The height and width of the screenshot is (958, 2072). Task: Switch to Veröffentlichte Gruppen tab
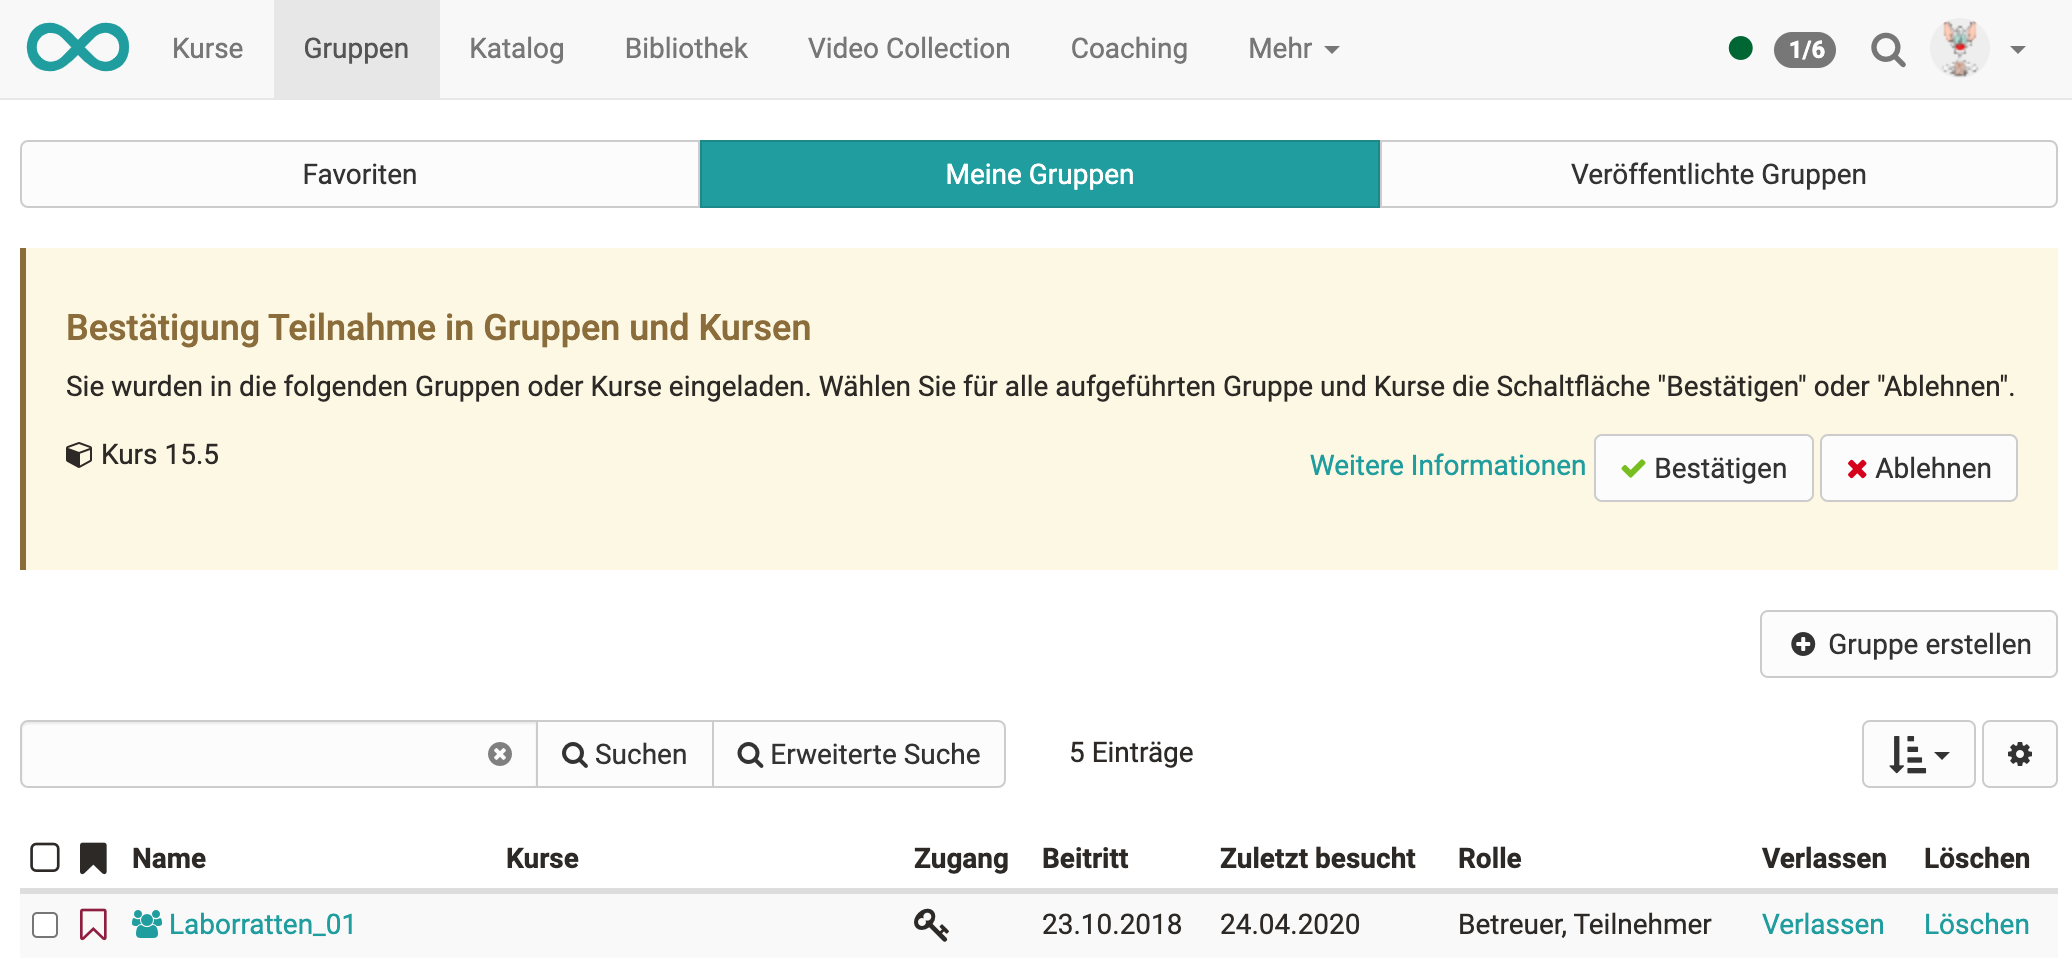pyautogui.click(x=1718, y=174)
